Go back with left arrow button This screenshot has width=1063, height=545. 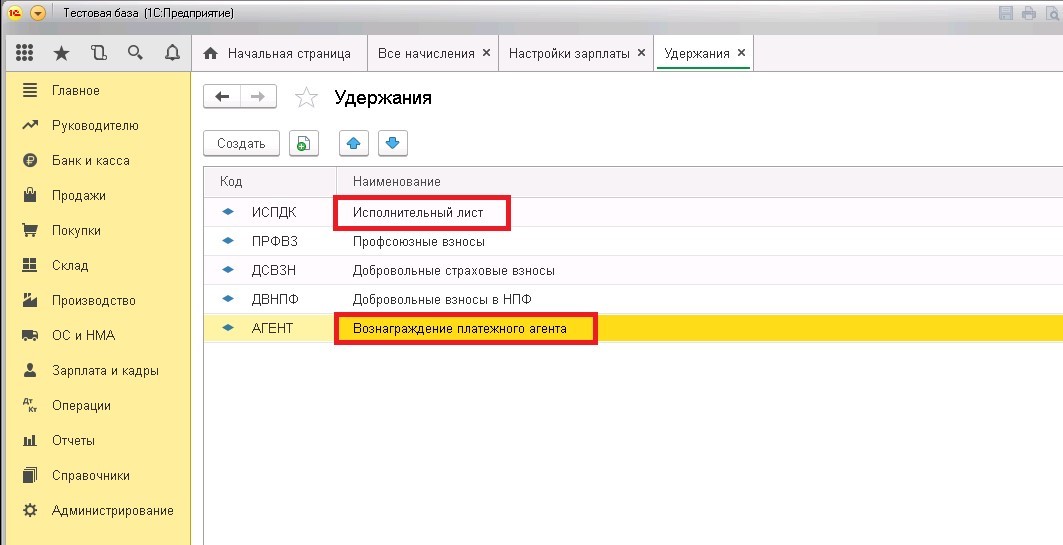pyautogui.click(x=222, y=97)
